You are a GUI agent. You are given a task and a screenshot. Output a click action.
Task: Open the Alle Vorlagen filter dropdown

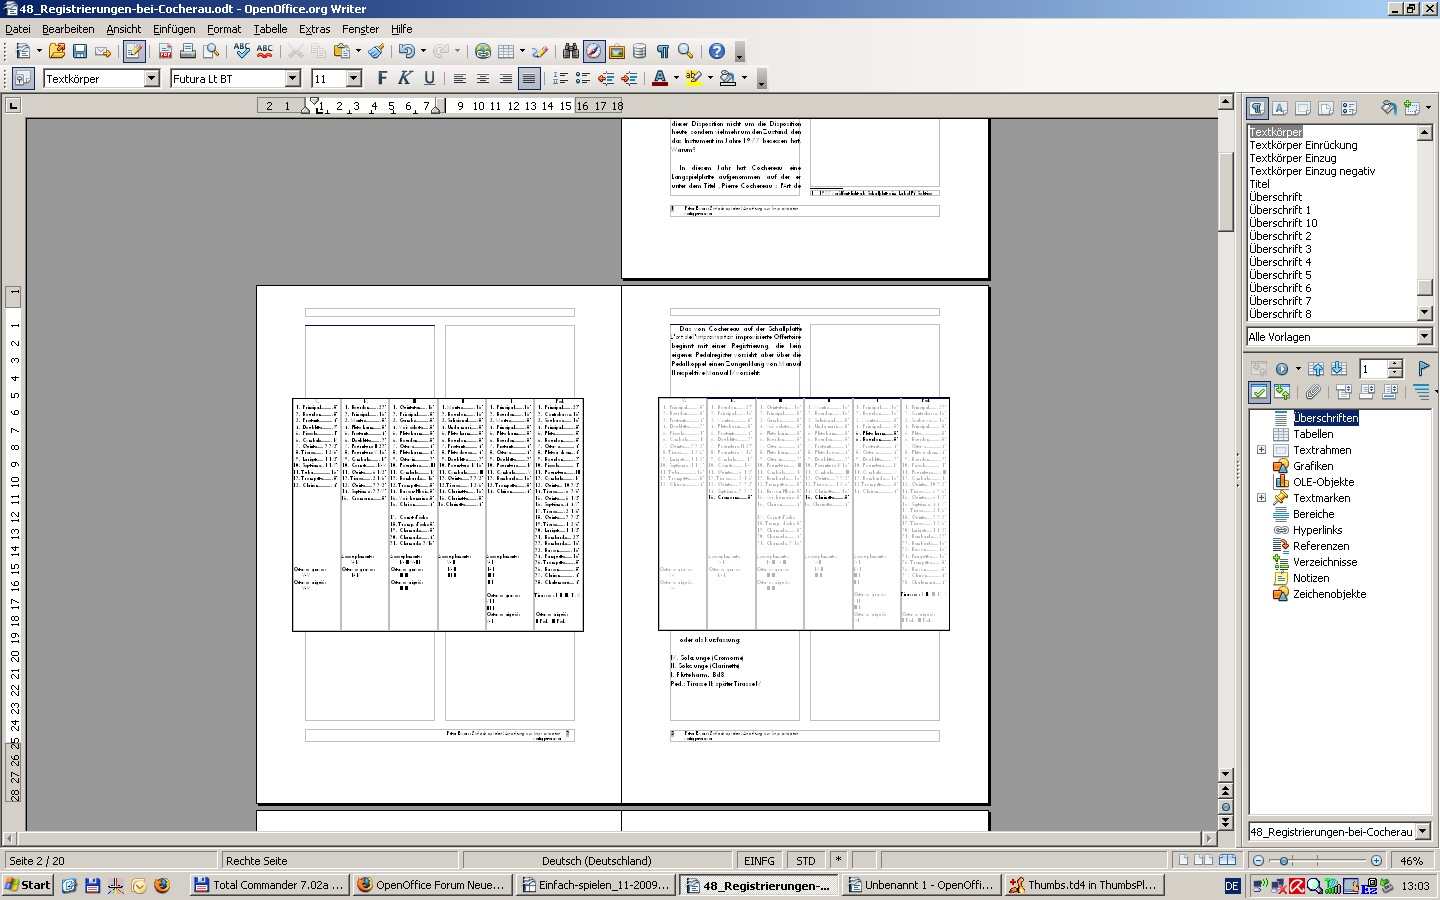pos(1424,337)
